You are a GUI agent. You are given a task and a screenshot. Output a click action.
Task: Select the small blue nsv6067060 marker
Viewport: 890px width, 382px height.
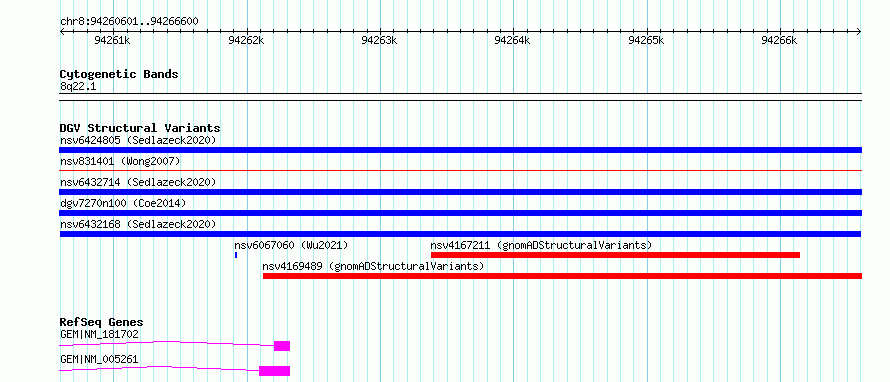tap(236, 255)
